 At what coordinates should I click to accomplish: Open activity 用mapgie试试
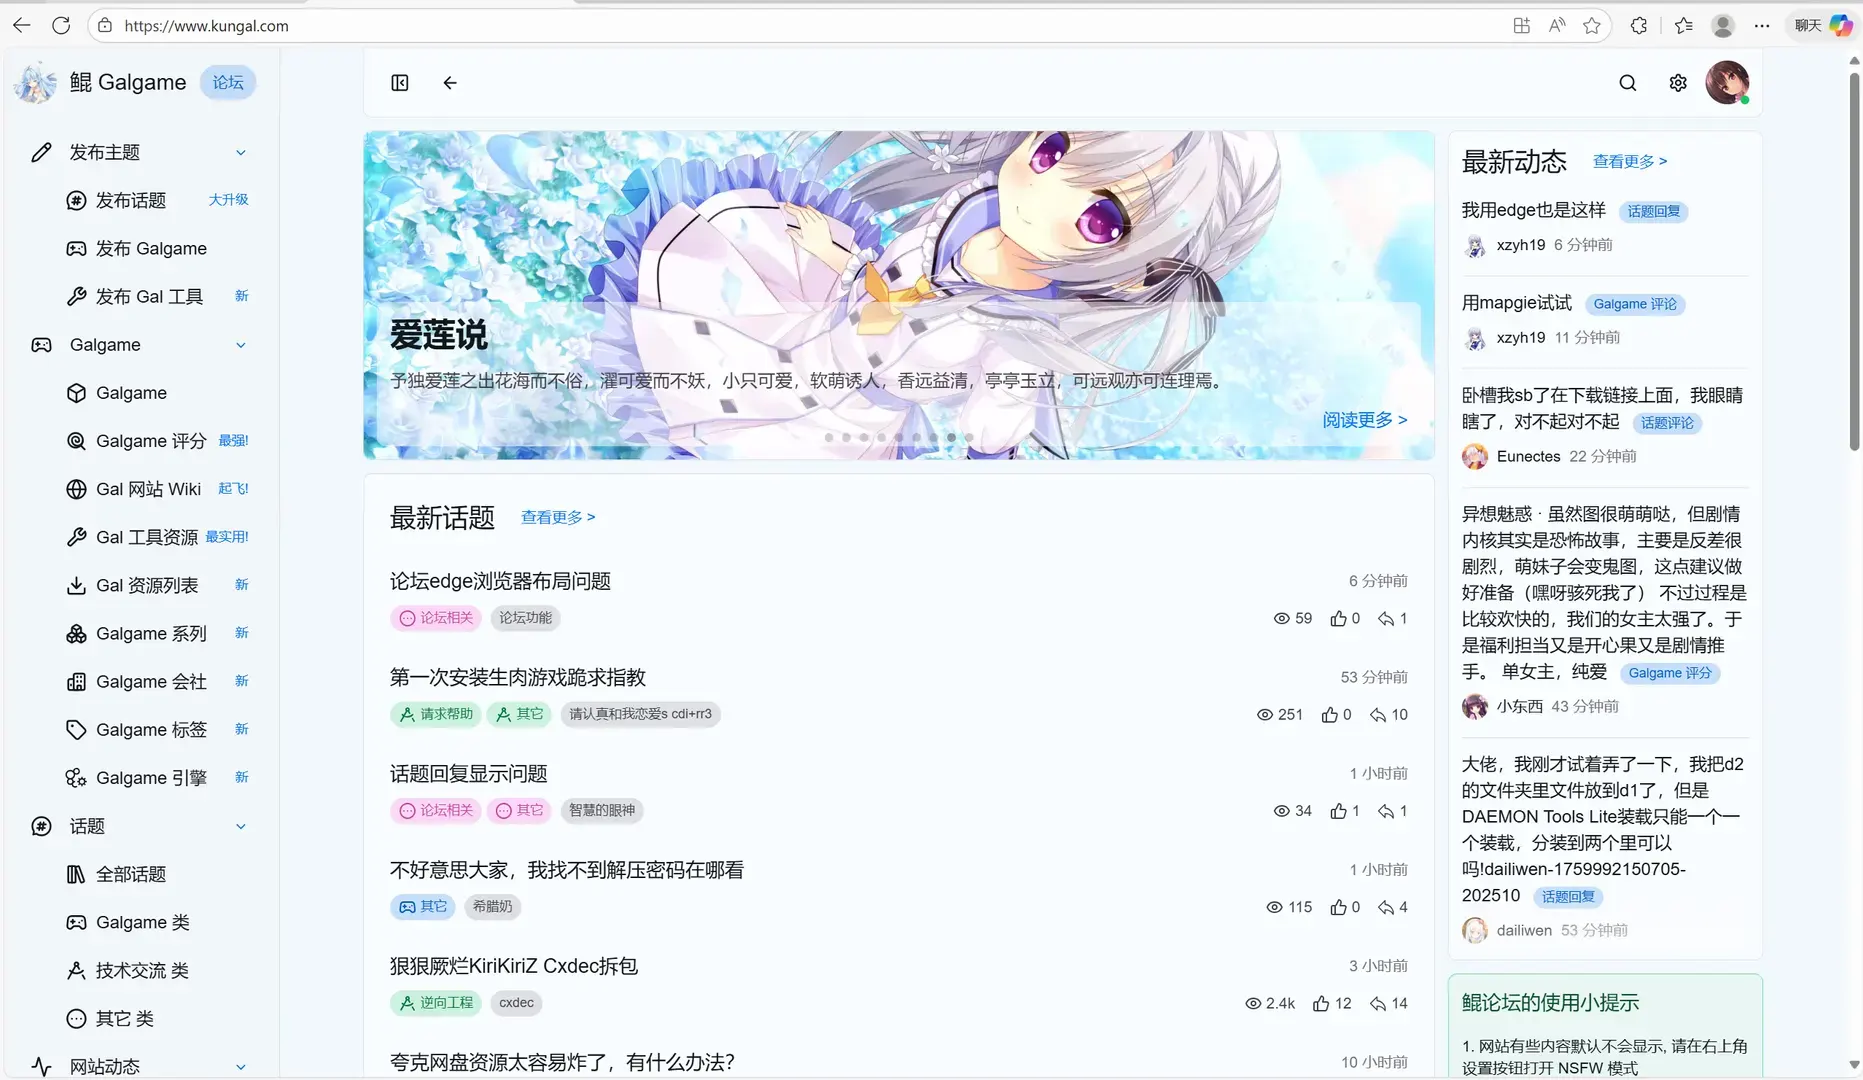point(1517,303)
